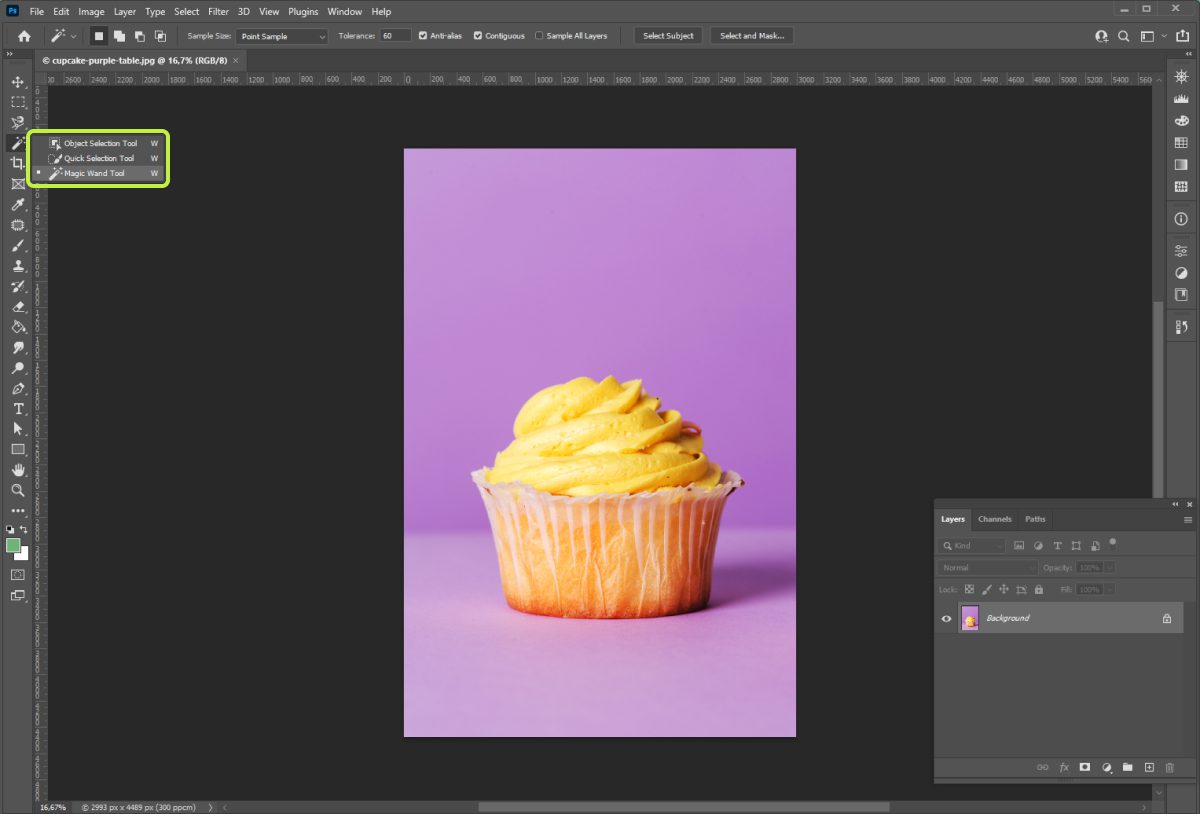Create a new layer plus icon
Screen dimensions: 1200x814
pyautogui.click(x=1149, y=767)
